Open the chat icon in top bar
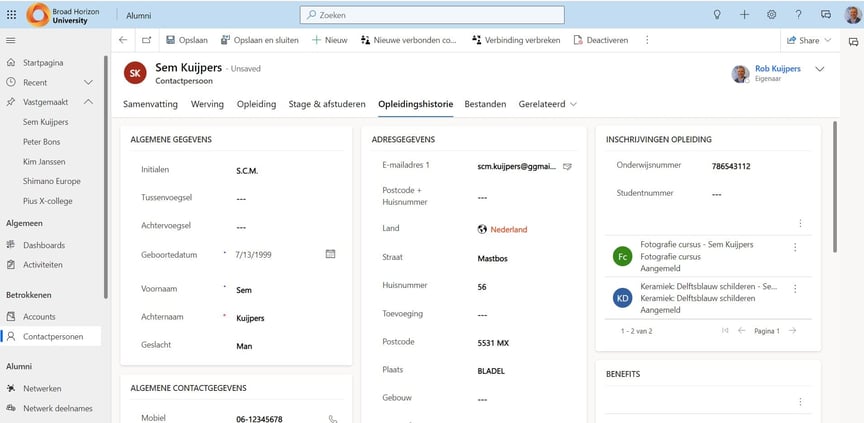The image size is (864, 423). (825, 15)
